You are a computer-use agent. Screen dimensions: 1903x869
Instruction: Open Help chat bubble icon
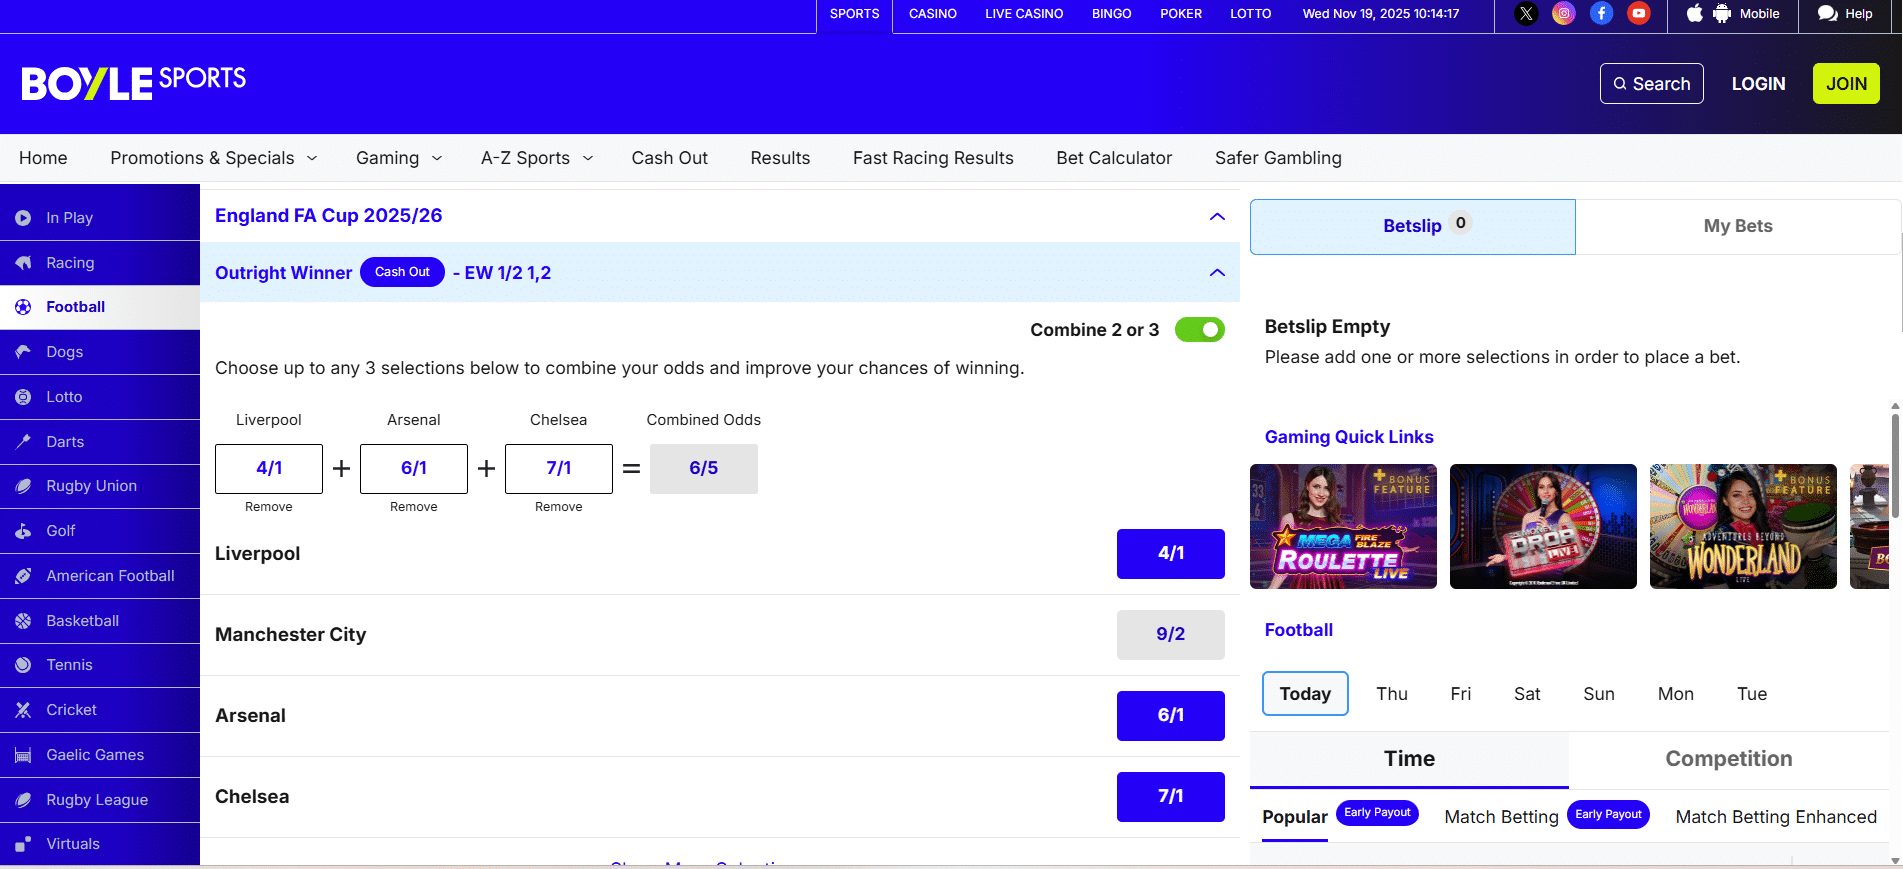[x=1828, y=14]
